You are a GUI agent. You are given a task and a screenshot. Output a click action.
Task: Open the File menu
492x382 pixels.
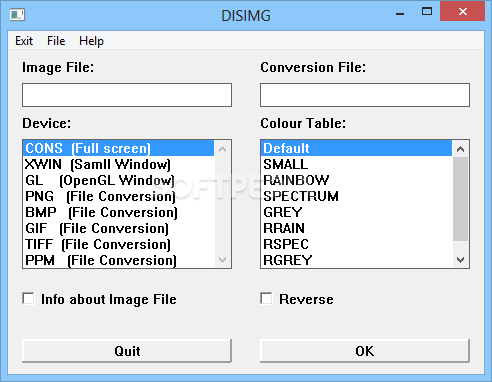pos(56,41)
